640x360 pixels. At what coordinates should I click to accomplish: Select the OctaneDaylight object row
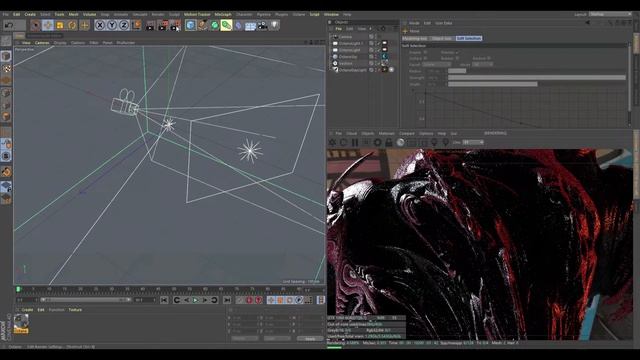point(353,70)
